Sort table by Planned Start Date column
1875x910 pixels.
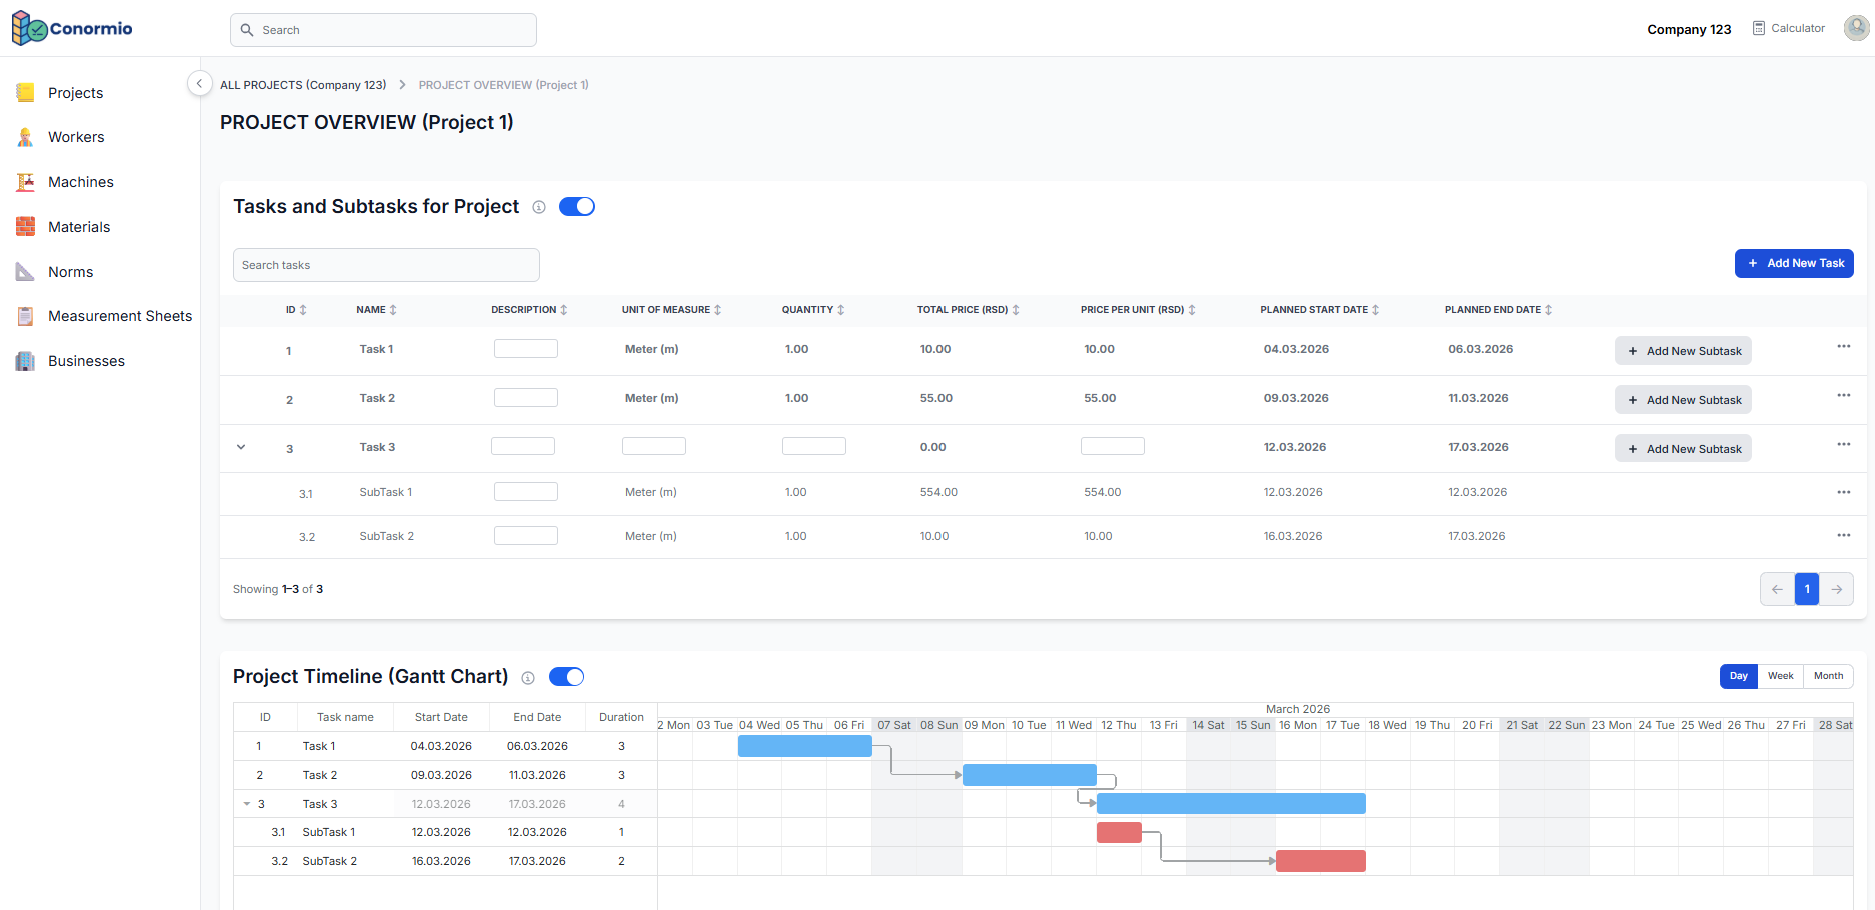(1375, 310)
